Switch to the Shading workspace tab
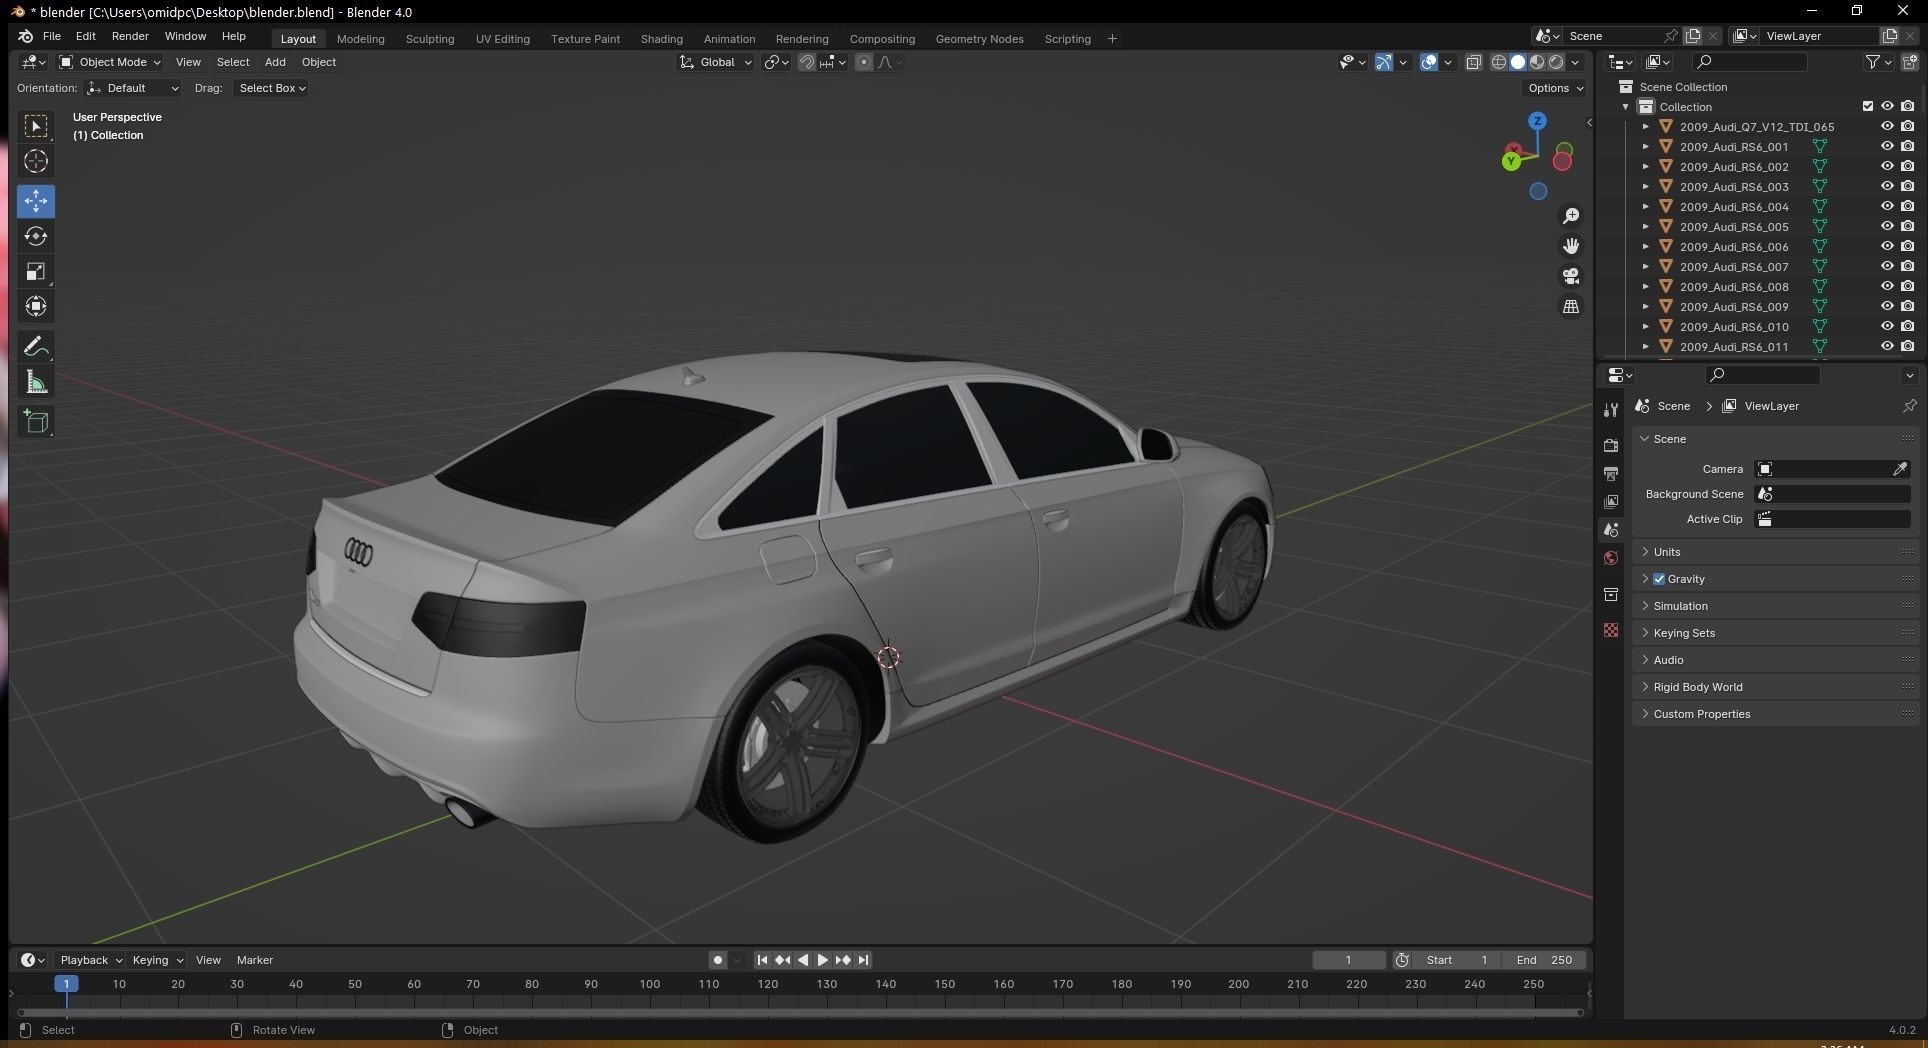Viewport: 1928px width, 1048px height. (661, 39)
